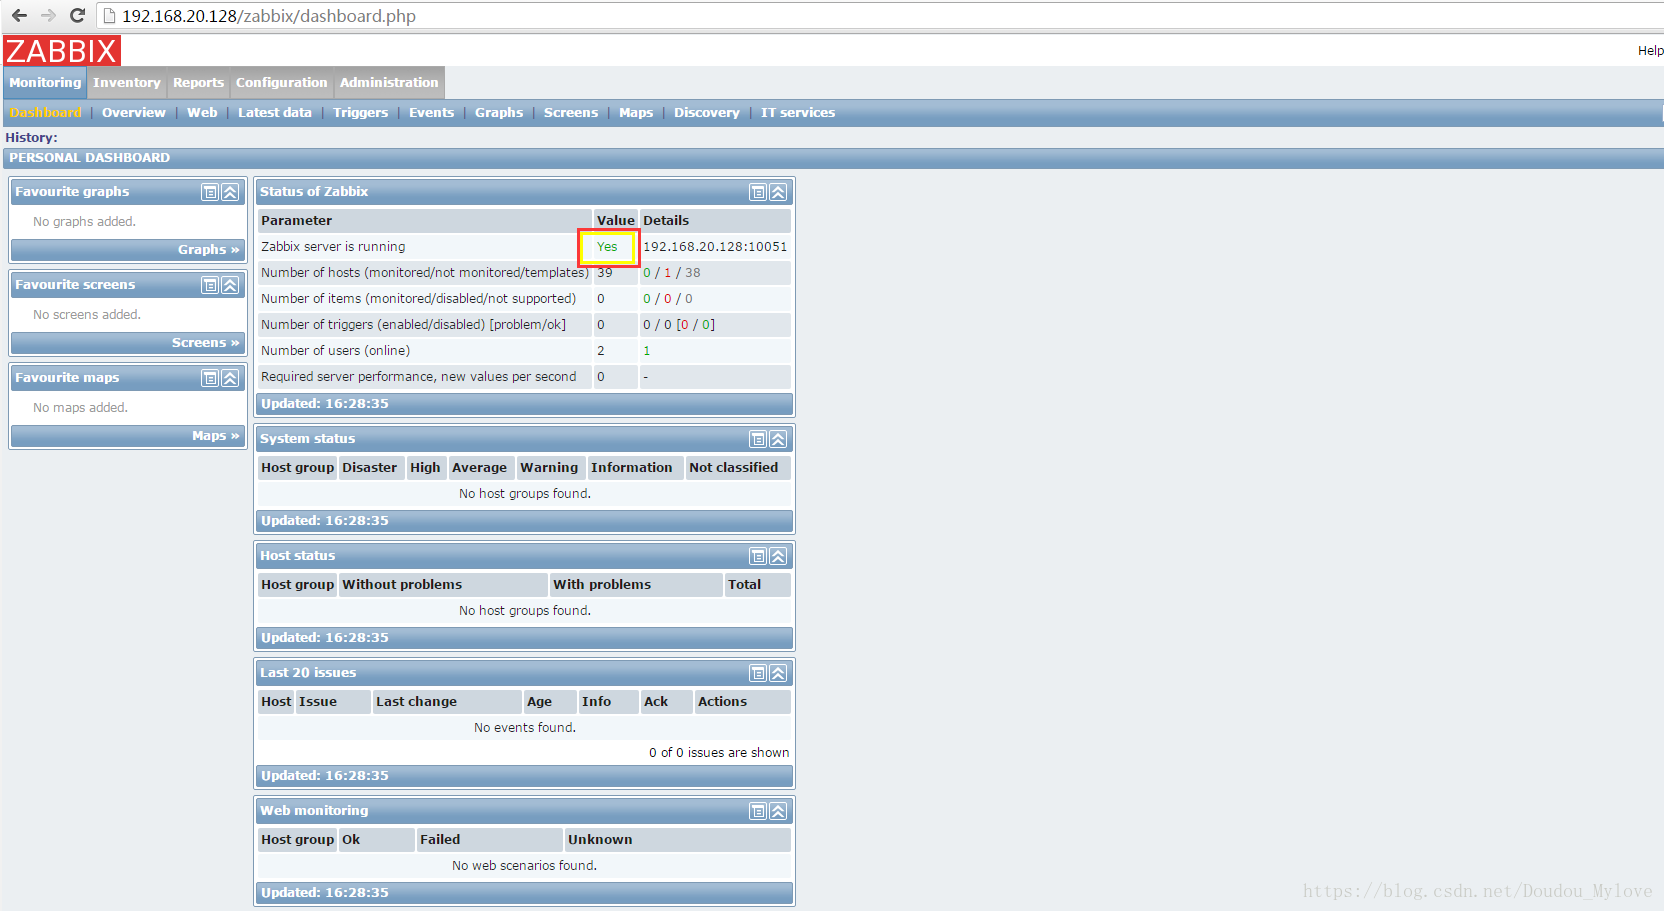Click 'No web scenarios found.' message
Viewport: 1664px width, 911px height.
click(x=524, y=866)
